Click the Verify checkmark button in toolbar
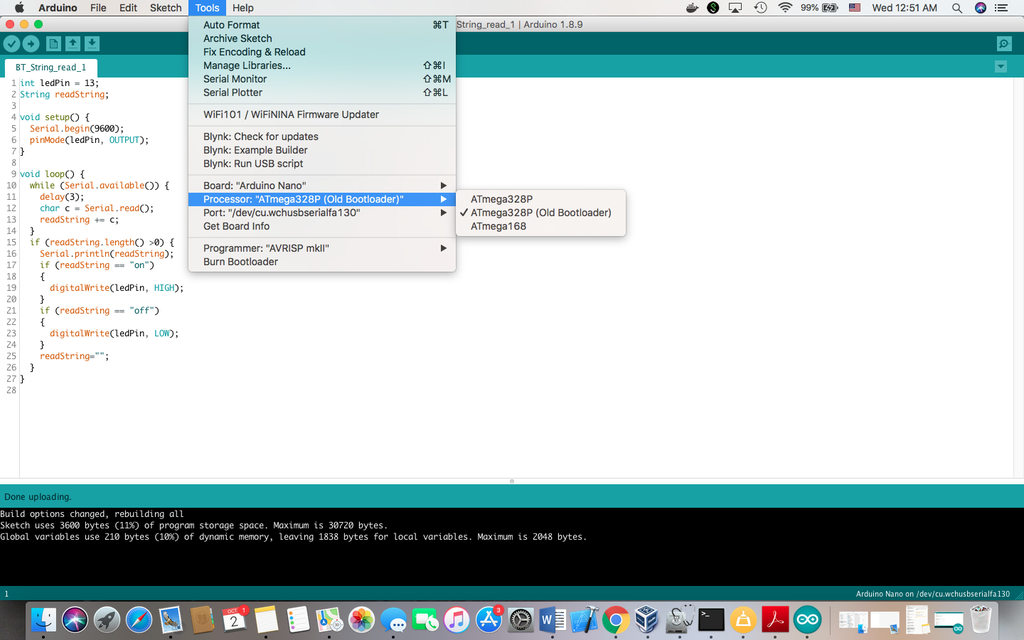The image size is (1024, 640). coord(12,44)
